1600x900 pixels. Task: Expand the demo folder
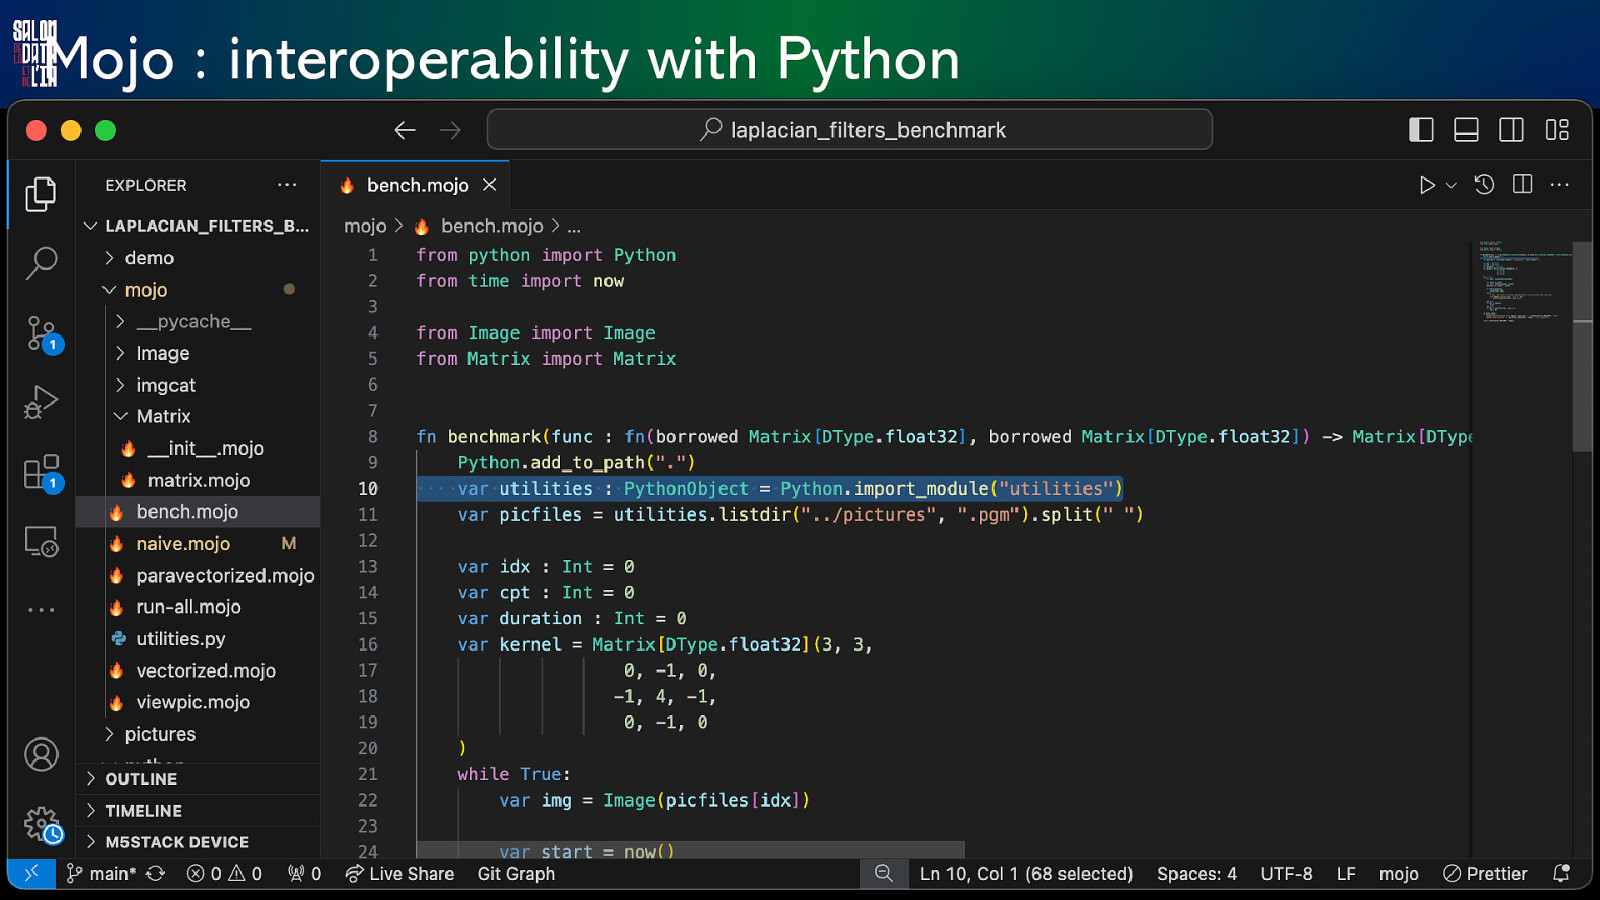click(198, 258)
